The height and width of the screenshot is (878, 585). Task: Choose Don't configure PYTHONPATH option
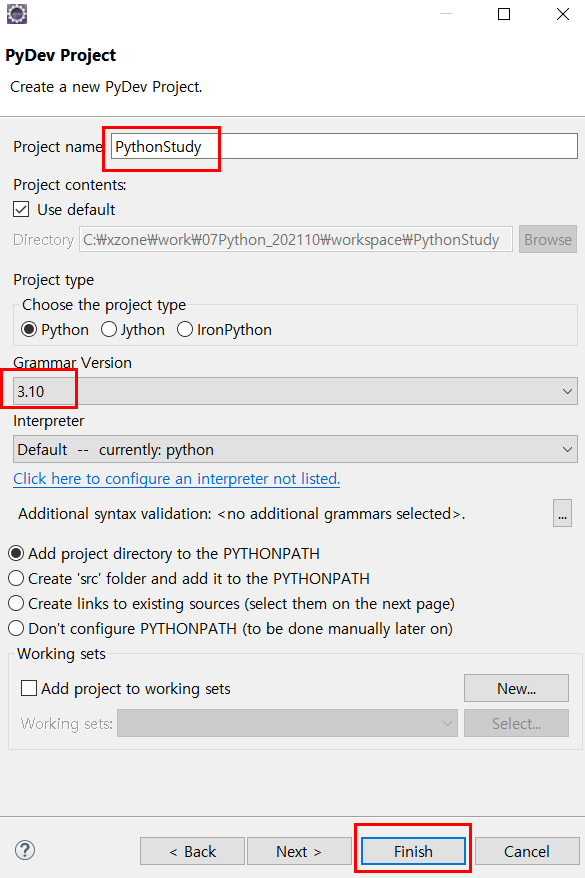click(231, 628)
